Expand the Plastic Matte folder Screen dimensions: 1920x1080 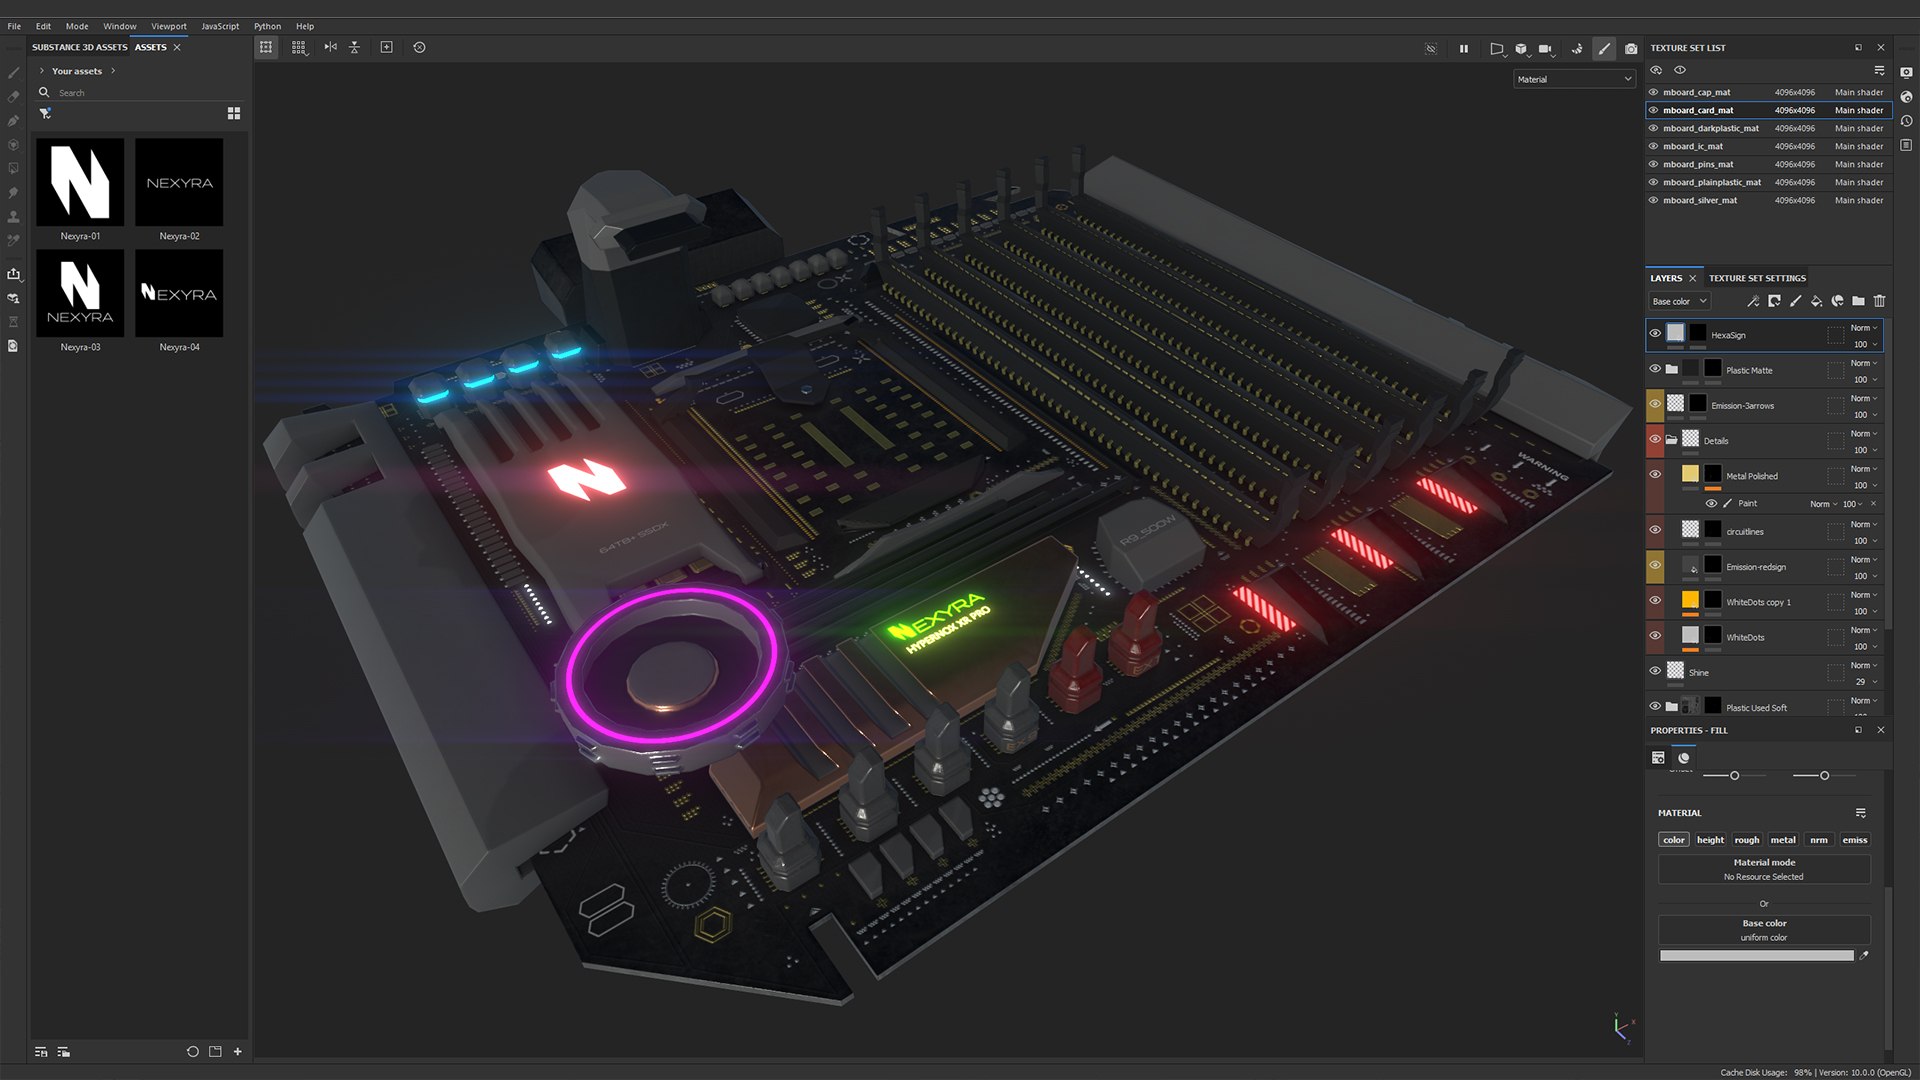[x=1671, y=369]
